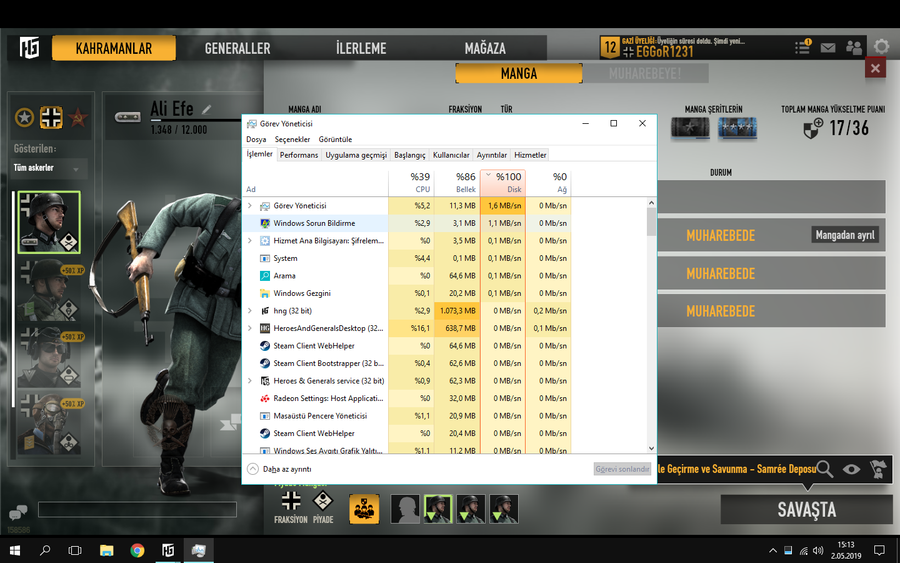The image size is (900, 563).
Task: Open the mail envelope icon
Action: tap(828, 48)
